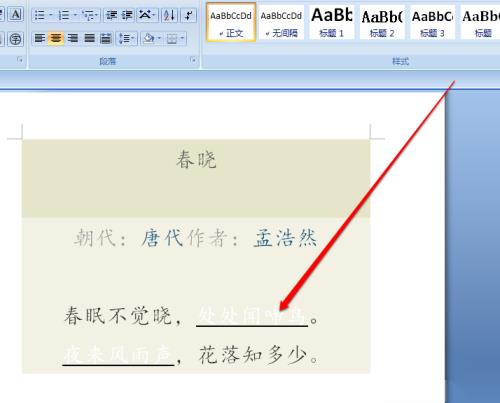Open the font group dialog launcher
Viewport: 500px width, 403px height.
coord(20,60)
